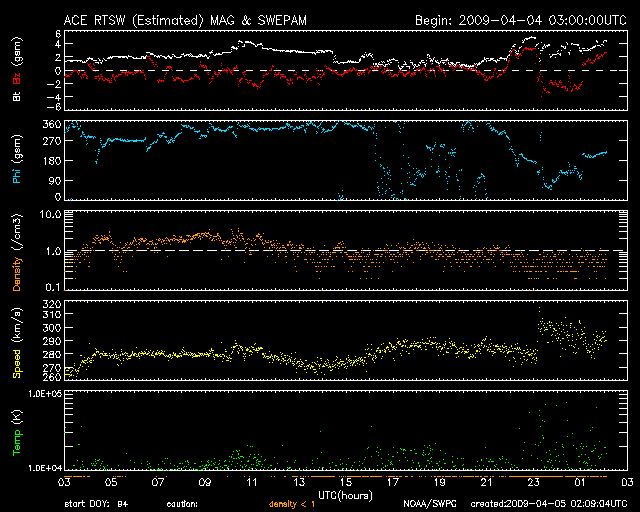Click the '360' tick on the Phi axis
Screen dimensions: 640x512
click(x=52, y=124)
